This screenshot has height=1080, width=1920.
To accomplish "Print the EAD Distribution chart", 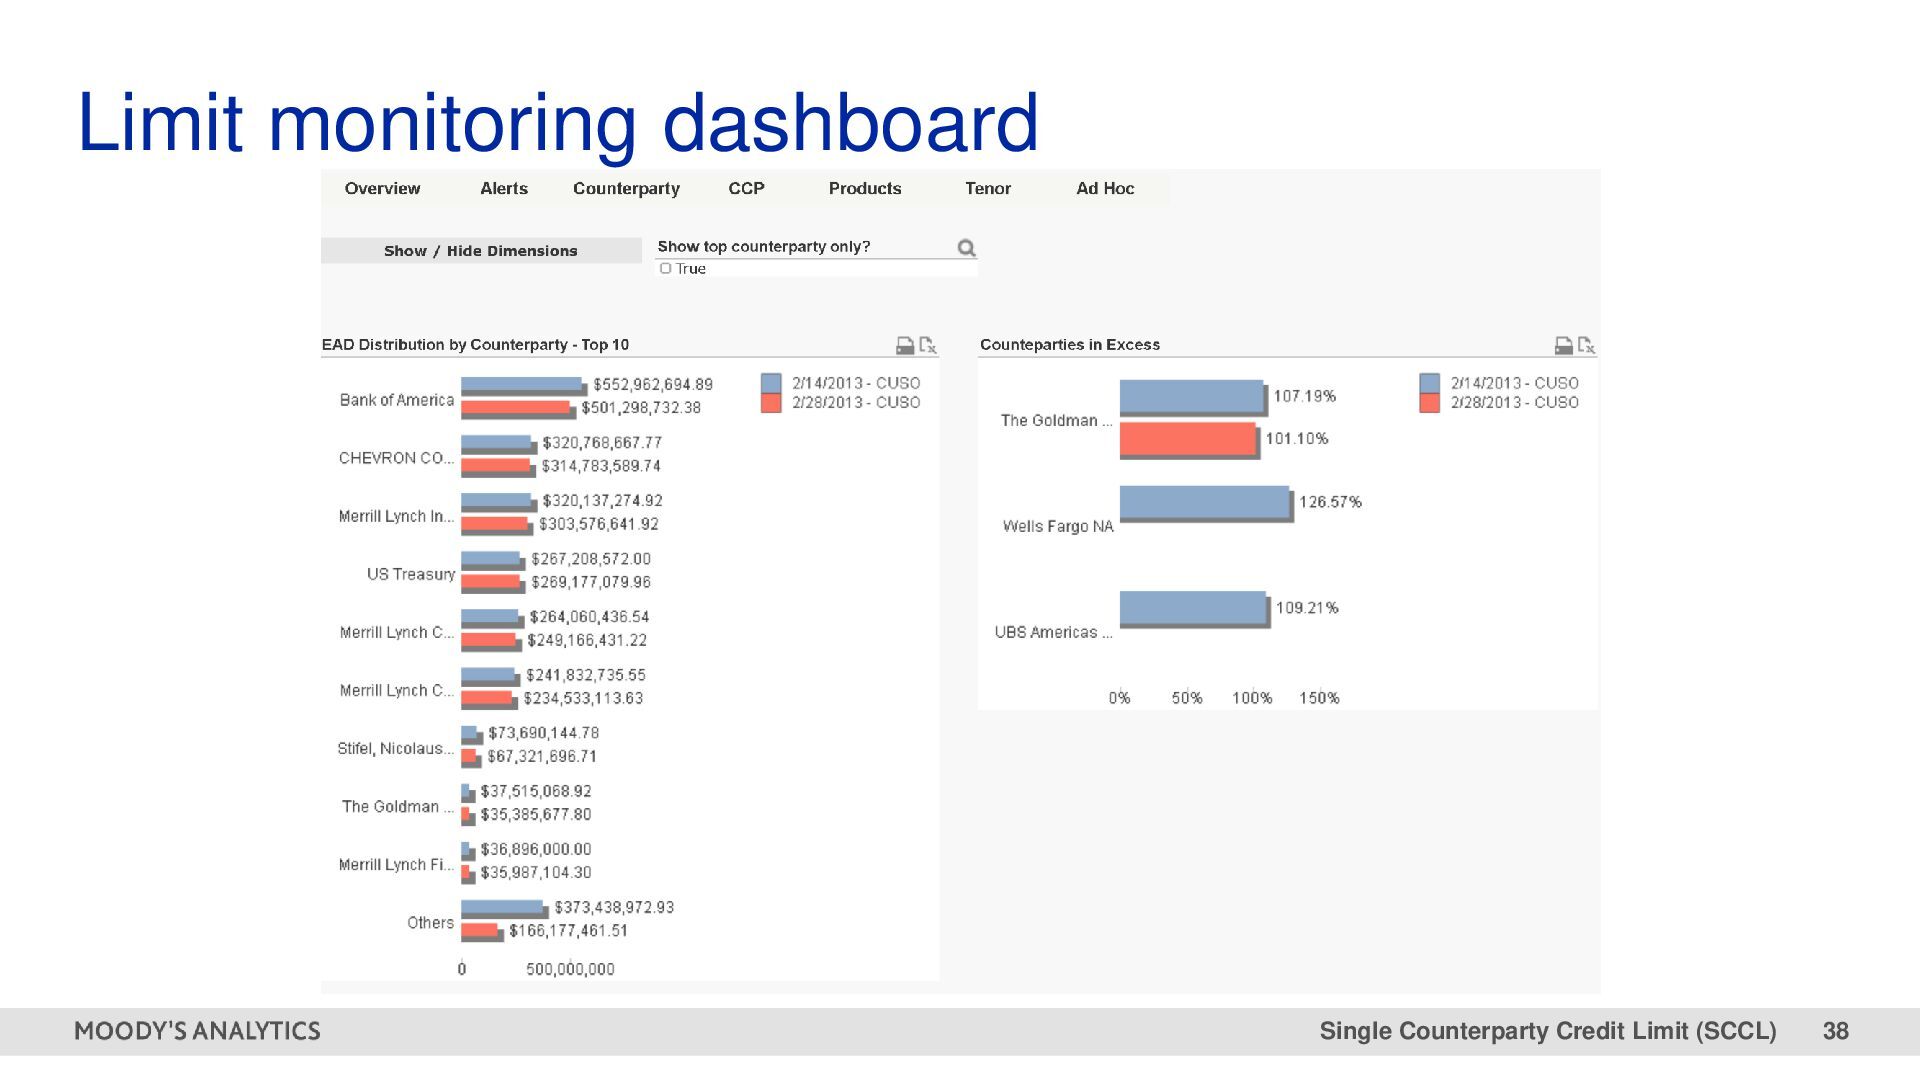I will point(904,345).
